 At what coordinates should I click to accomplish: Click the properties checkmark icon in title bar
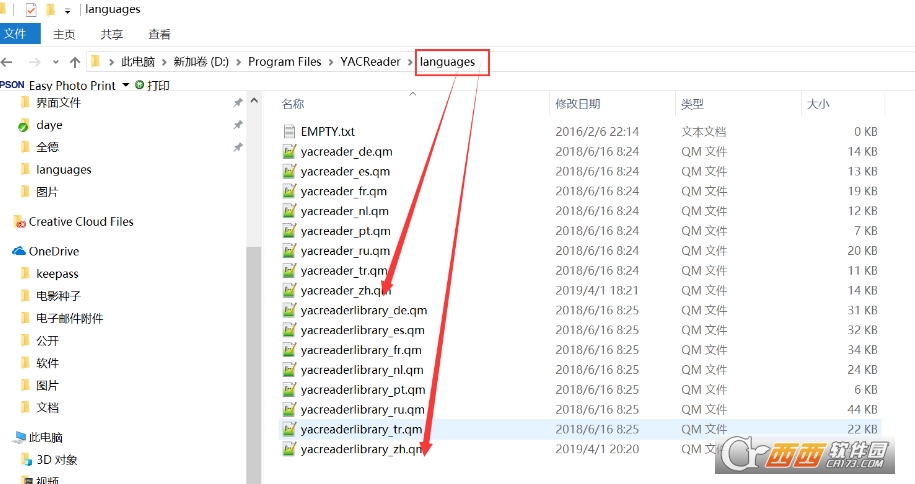click(31, 10)
